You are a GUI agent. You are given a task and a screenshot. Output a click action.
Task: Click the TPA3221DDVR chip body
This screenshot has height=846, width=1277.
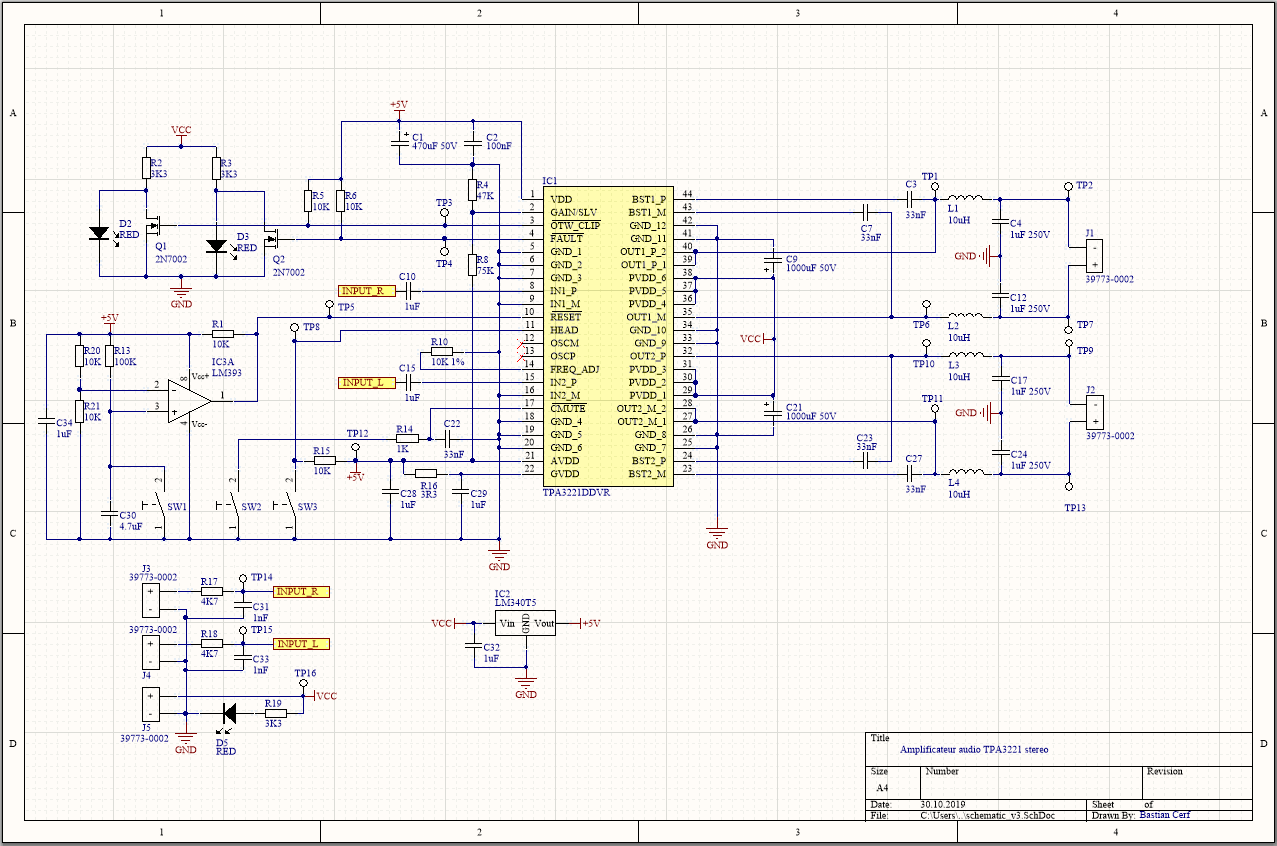click(608, 337)
